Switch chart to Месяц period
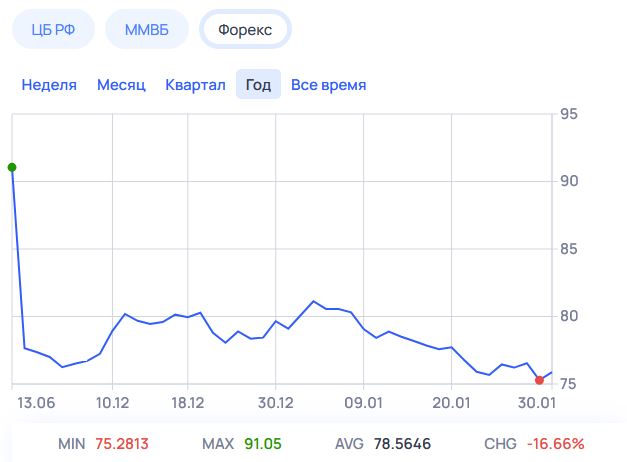Viewport: 627px width, 462px height. pyautogui.click(x=121, y=85)
